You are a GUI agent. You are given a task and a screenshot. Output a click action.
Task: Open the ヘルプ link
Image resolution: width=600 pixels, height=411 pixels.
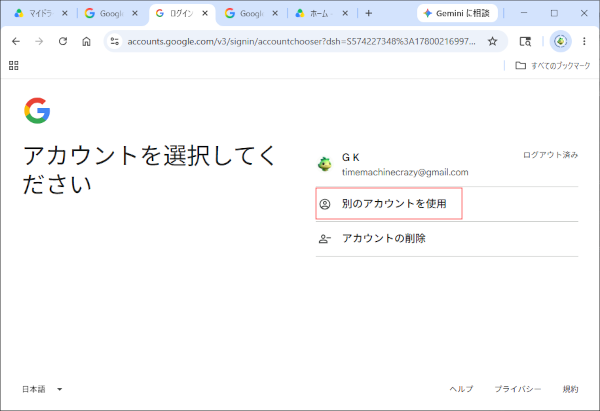461,389
